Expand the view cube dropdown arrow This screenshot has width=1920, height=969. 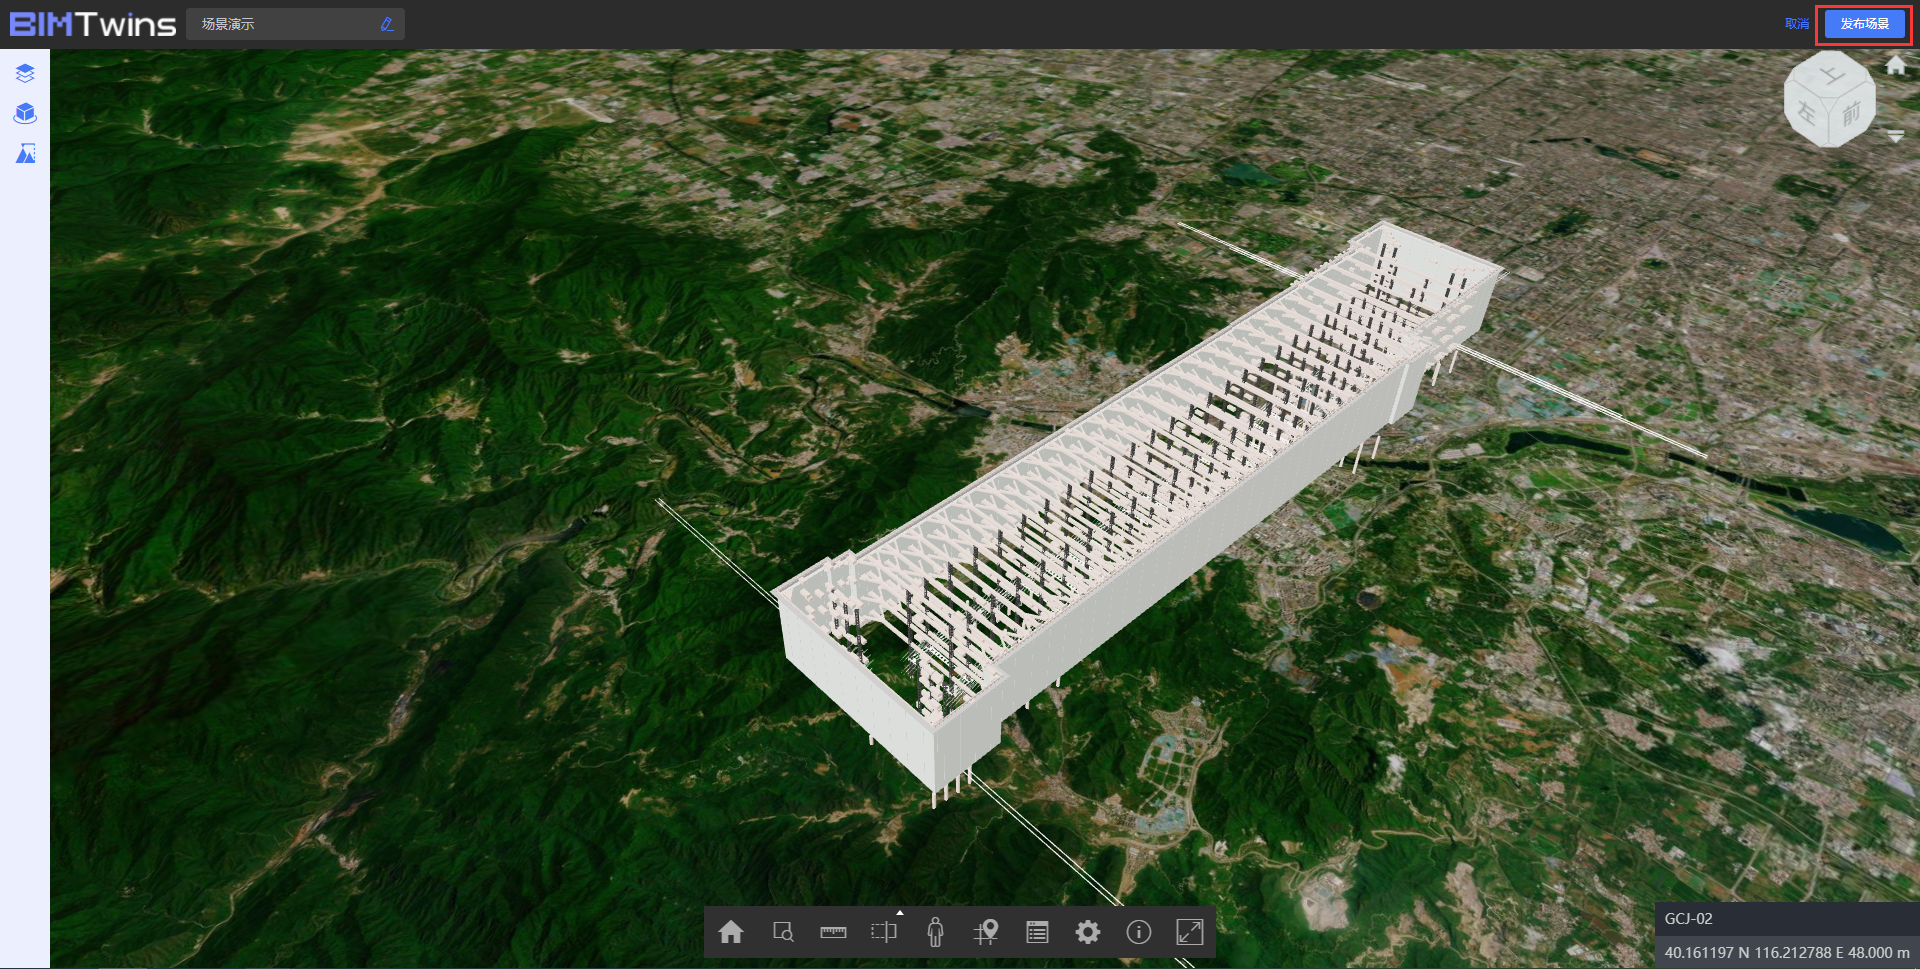pos(1896,136)
